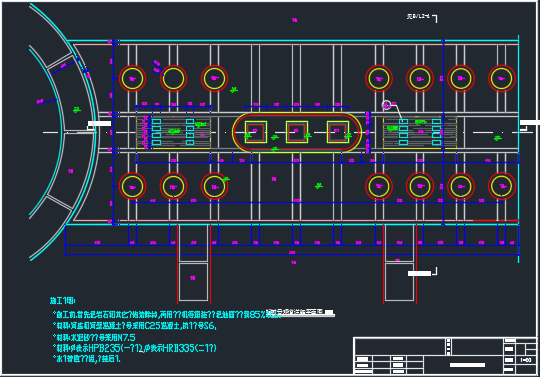Click the note line mentioning C25 concrete
Screen dimensions: 540x377
135,325
